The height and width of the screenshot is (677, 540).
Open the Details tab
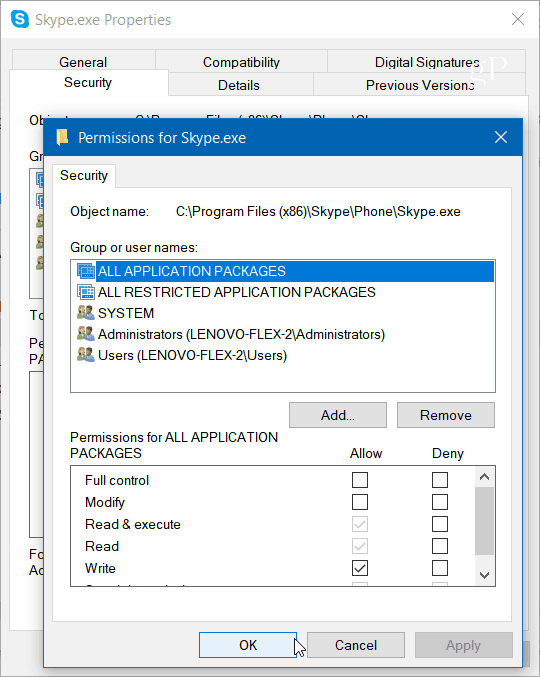239,85
